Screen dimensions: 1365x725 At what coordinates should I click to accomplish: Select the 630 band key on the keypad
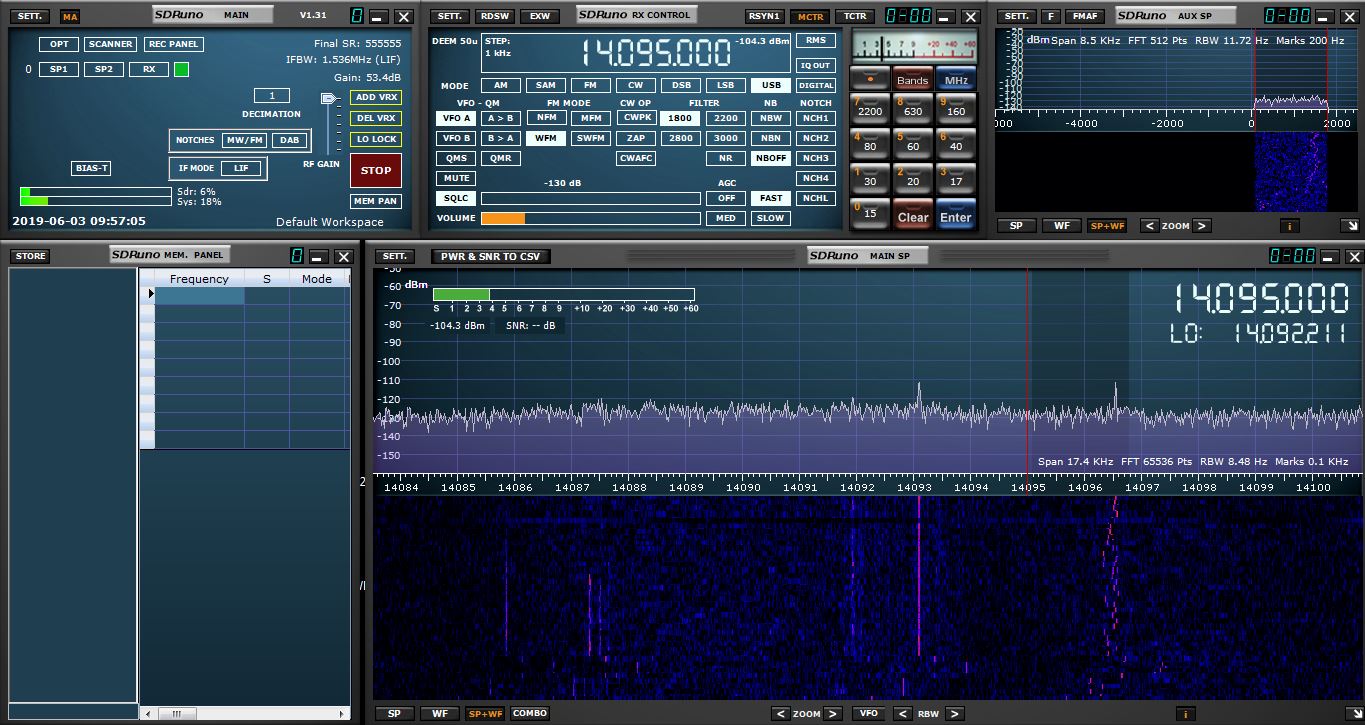[912, 107]
